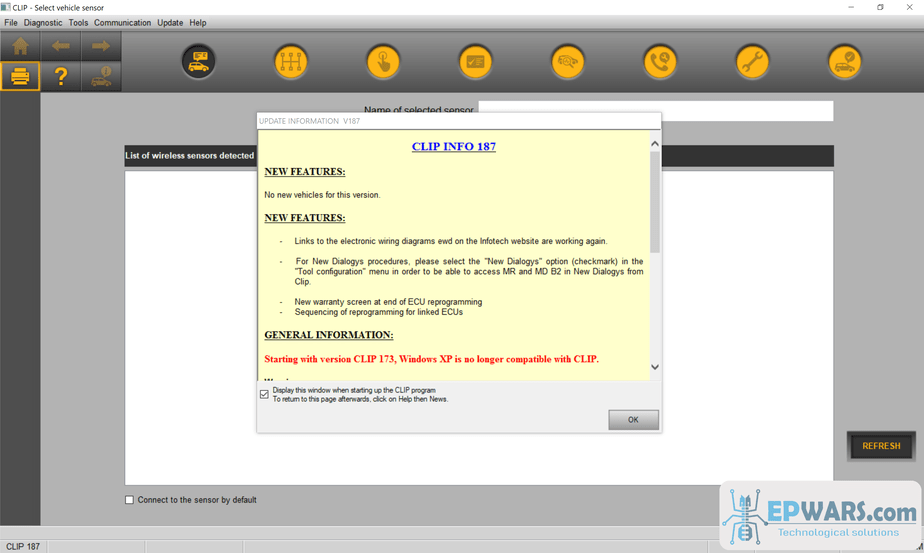
Task: Click the update dialog scroll down arrow
Action: click(655, 367)
